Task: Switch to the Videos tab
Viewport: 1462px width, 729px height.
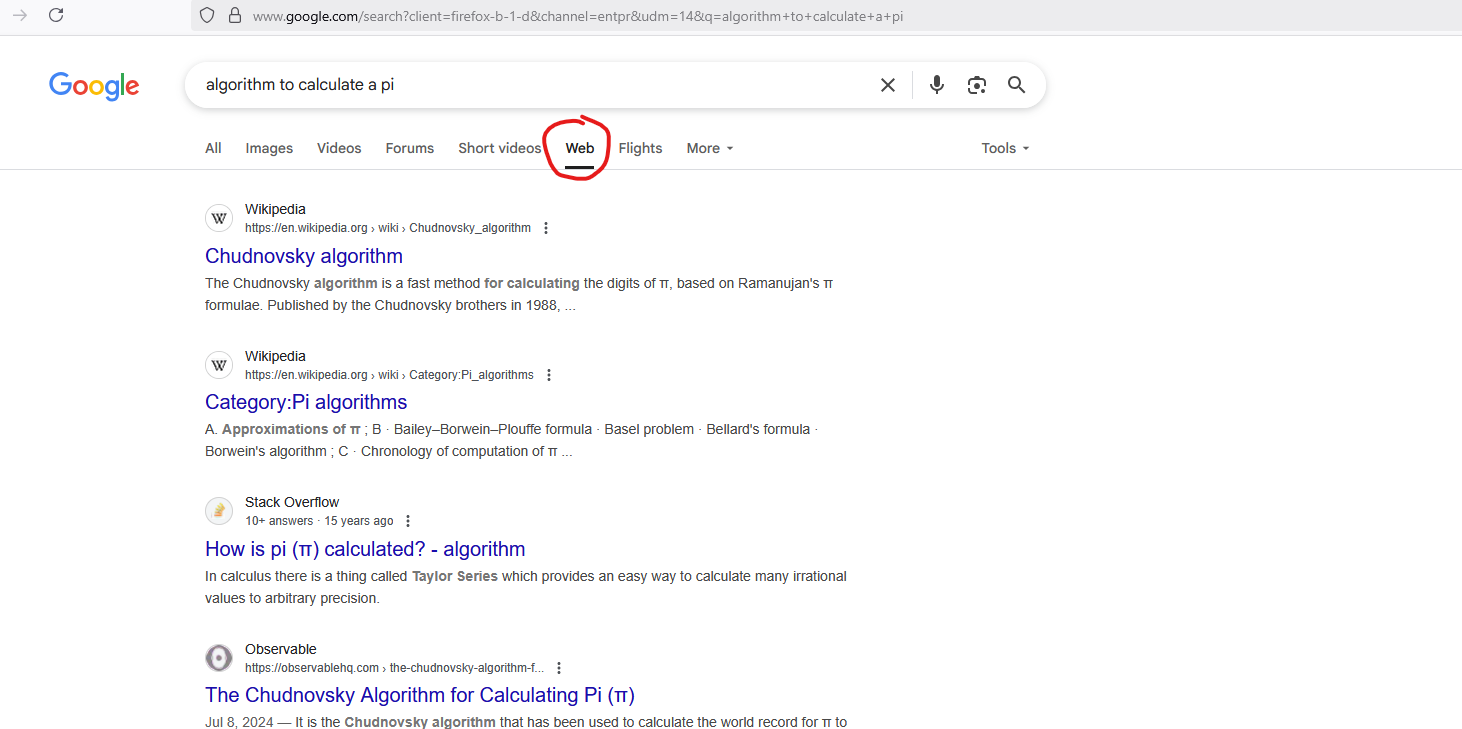Action: tap(339, 148)
